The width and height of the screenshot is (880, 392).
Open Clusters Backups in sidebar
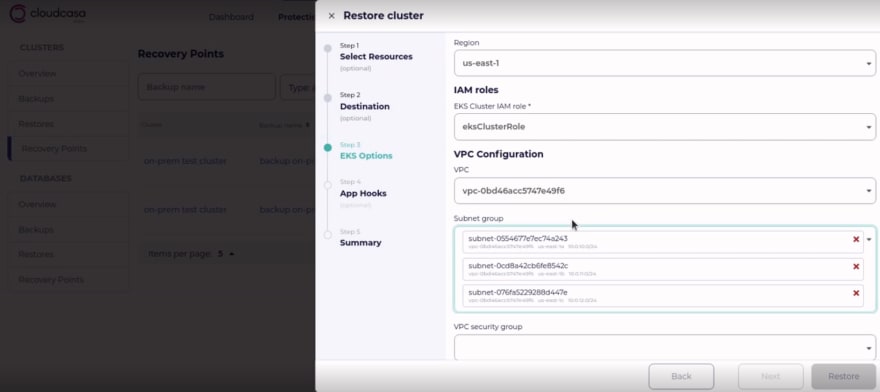[x=67, y=99]
